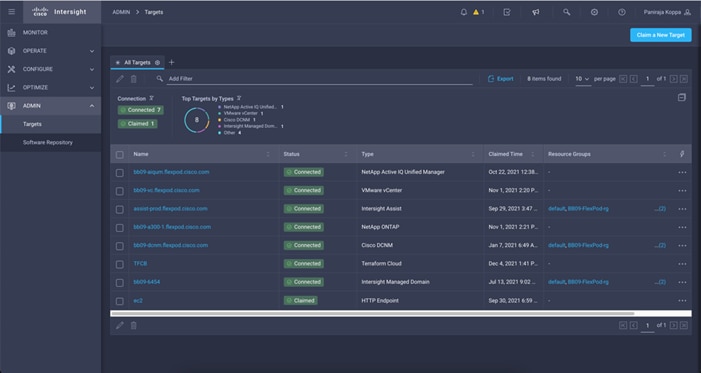Open Software Repository in sidebar

pos(51,143)
